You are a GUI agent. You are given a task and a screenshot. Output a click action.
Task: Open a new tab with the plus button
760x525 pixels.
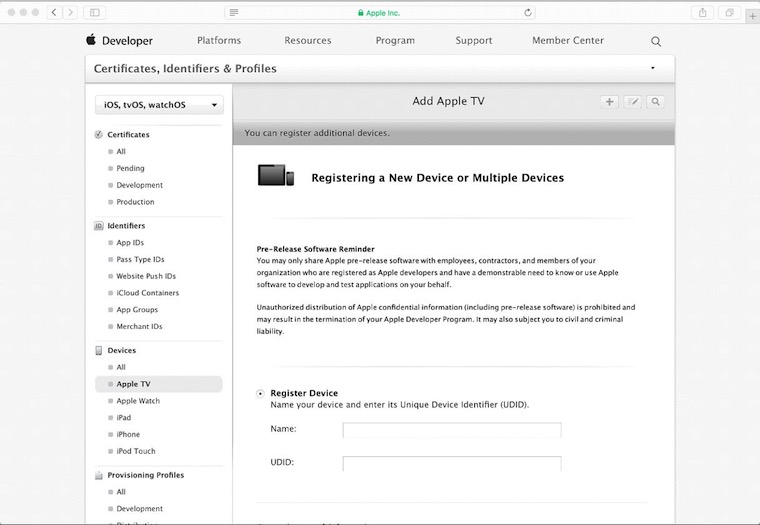[752, 16]
